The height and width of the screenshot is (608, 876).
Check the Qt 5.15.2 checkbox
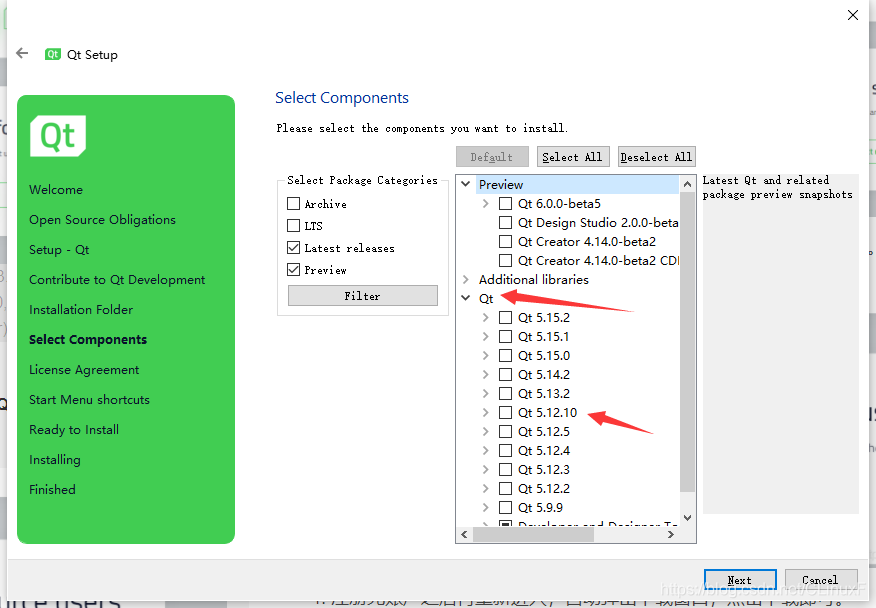(505, 317)
